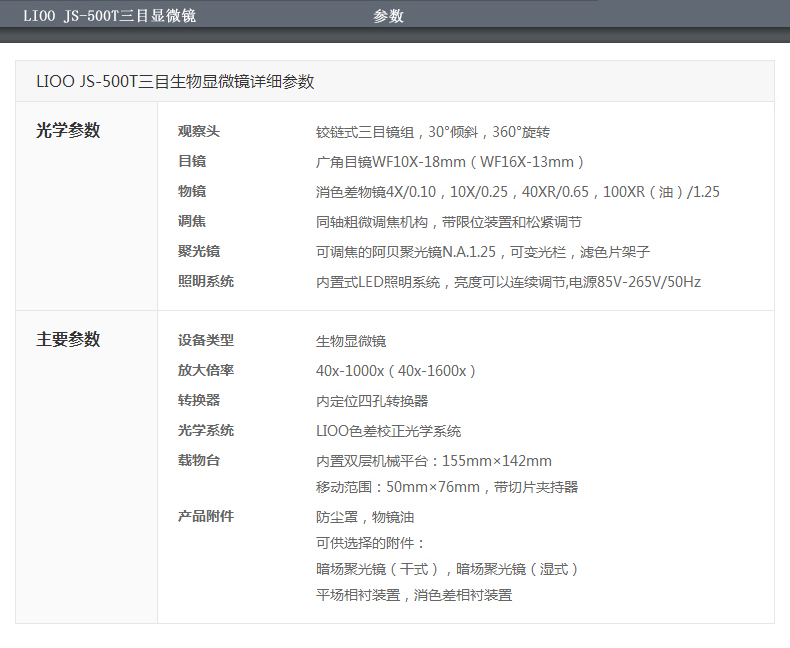
Task: Click the value starting 内置式LED照明系统
Action: point(508,282)
